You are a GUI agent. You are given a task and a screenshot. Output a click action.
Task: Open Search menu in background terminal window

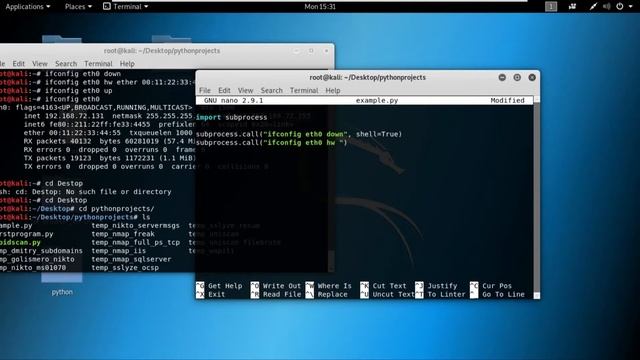[66, 64]
